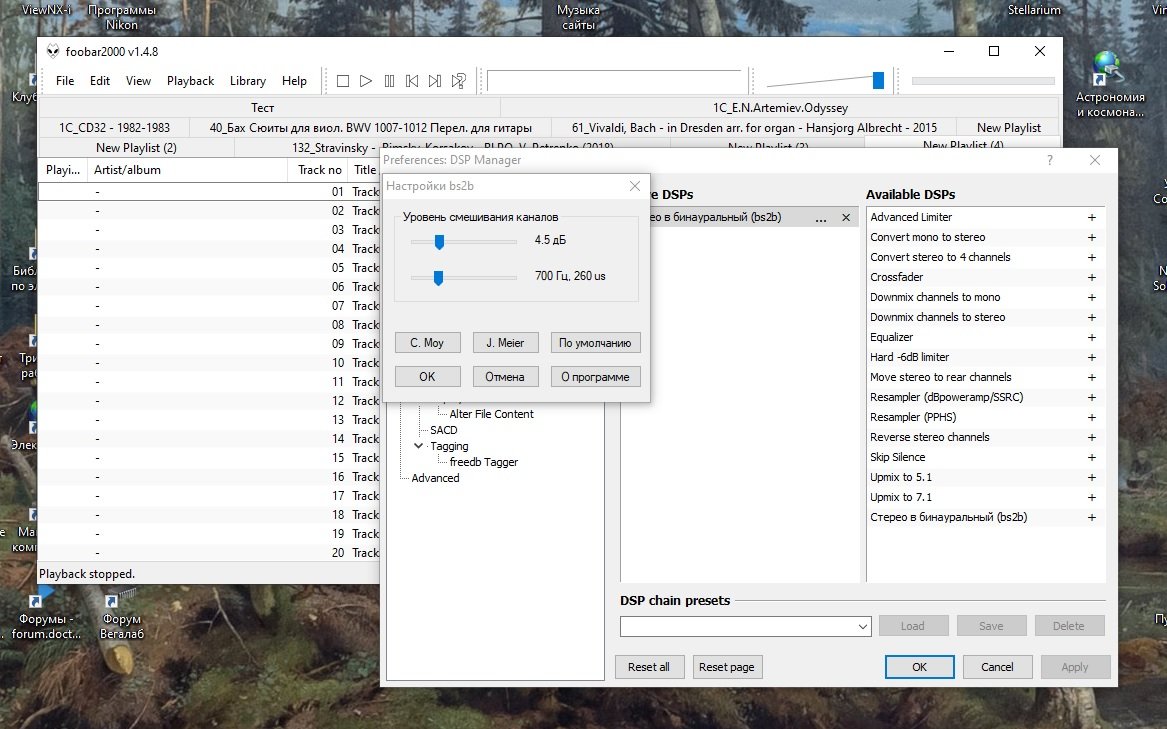
Task: Add Advanced Limiter with its plus icon
Action: pos(1092,217)
